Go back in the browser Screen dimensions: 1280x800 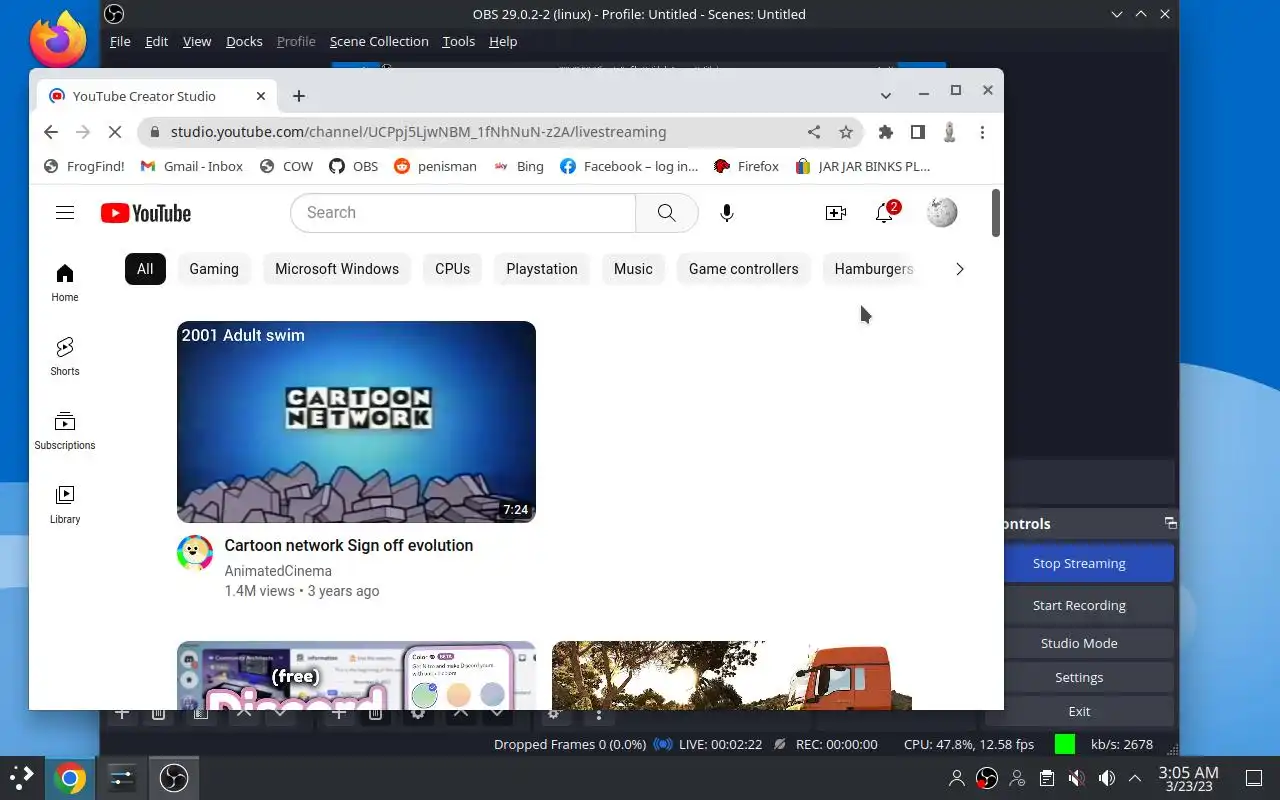(51, 132)
